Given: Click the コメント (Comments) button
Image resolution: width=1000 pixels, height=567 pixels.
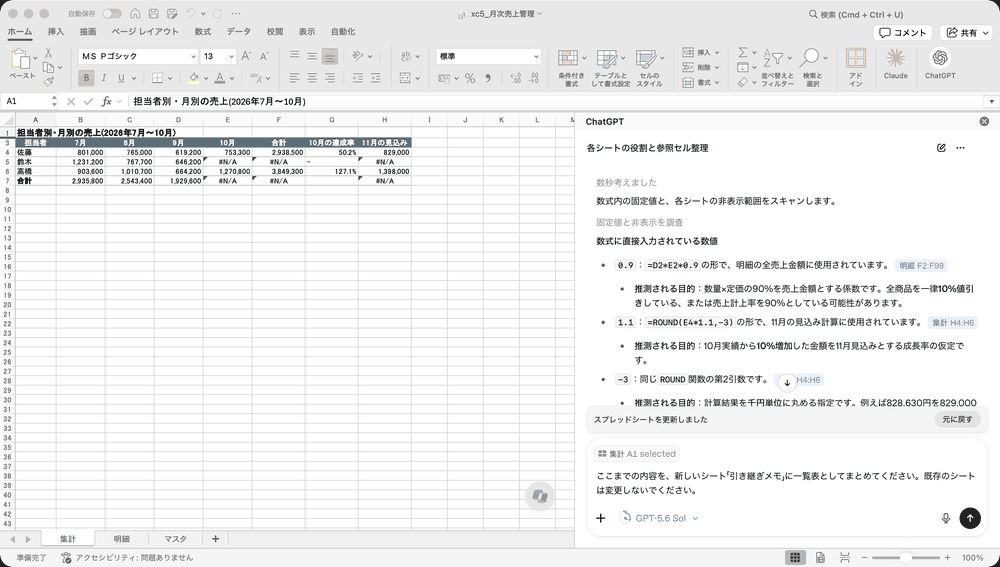Looking at the screenshot, I should click(x=902, y=33).
